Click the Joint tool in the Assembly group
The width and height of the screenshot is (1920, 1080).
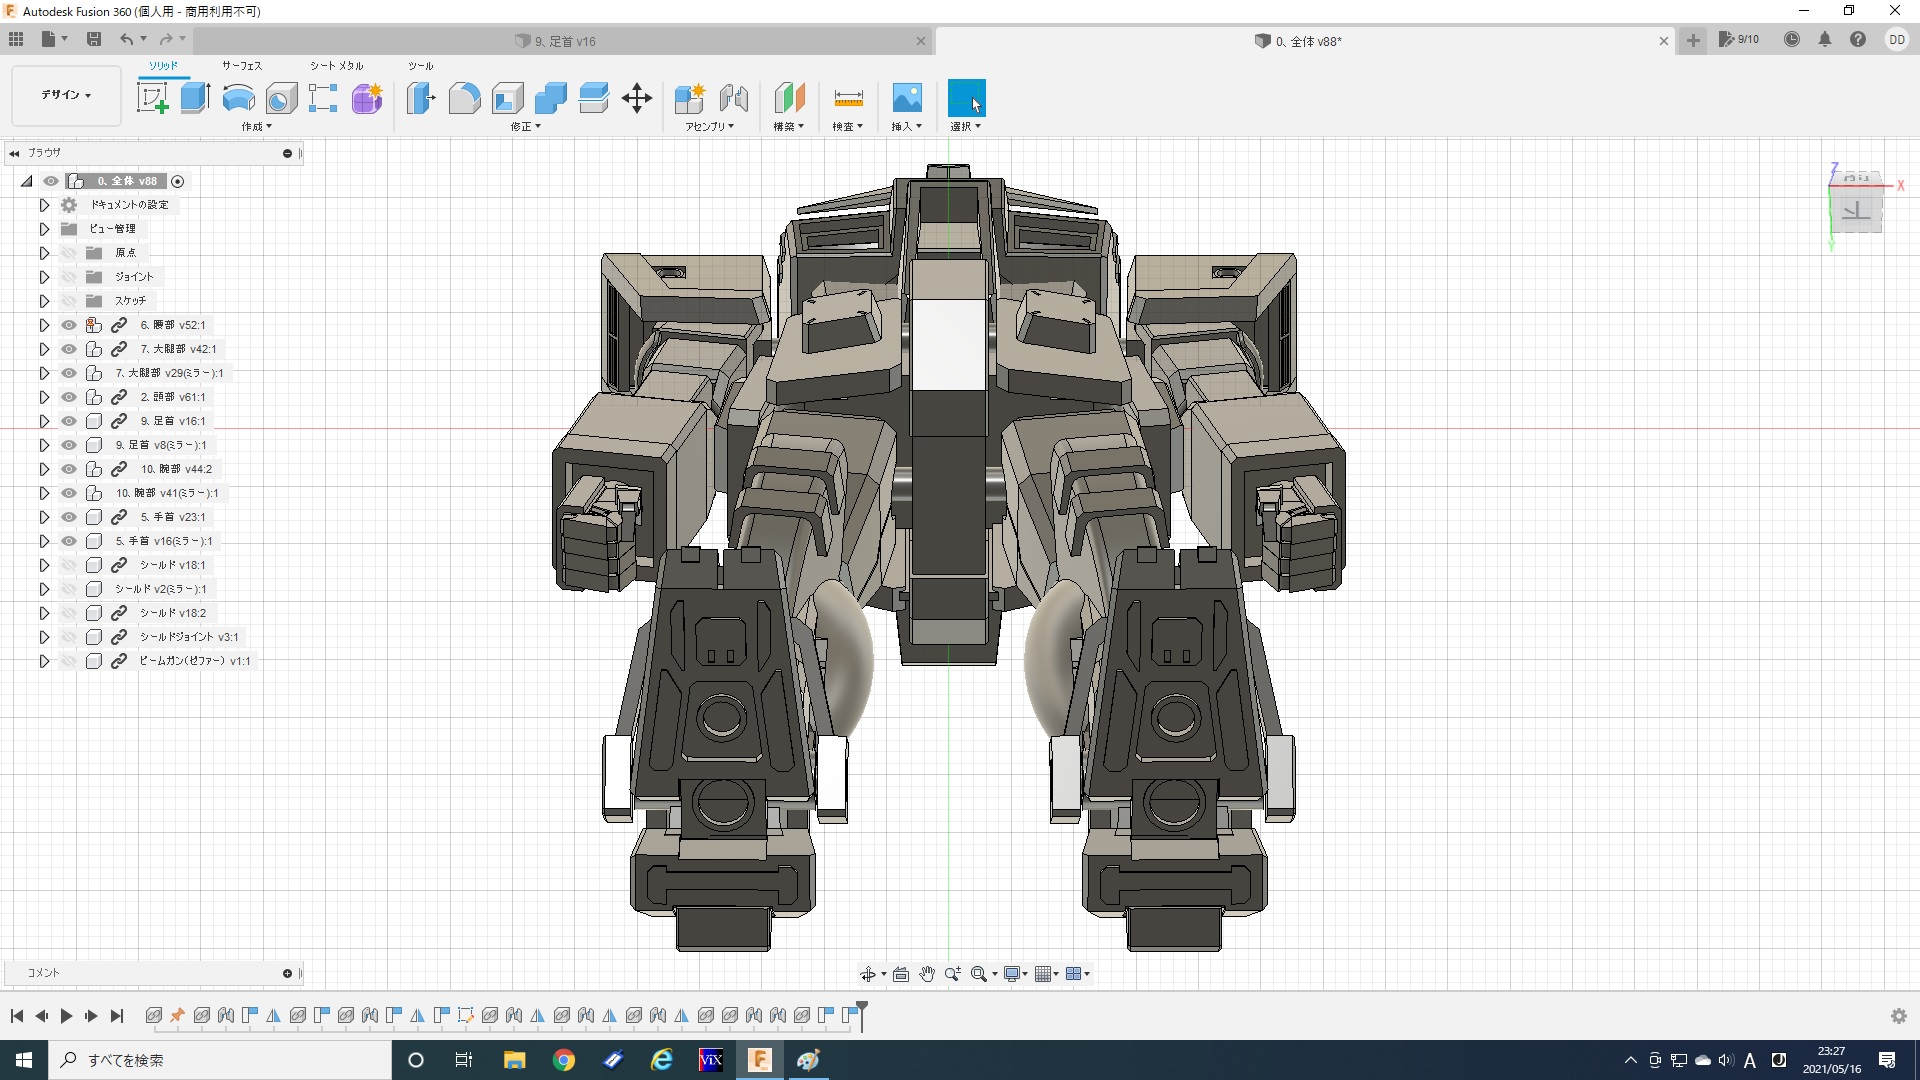pyautogui.click(x=734, y=98)
